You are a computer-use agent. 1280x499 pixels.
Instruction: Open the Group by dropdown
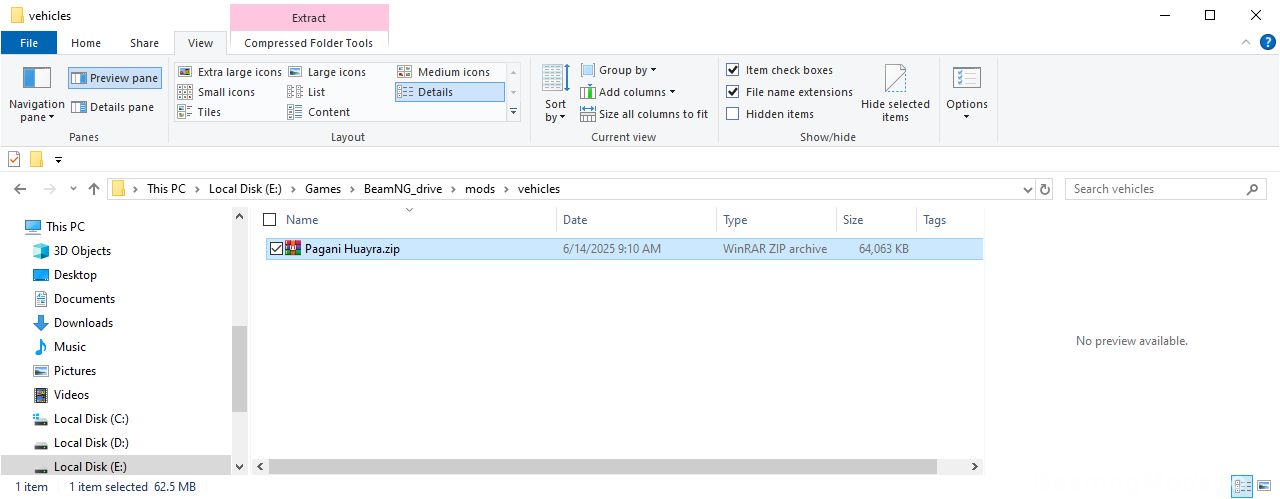coord(618,70)
